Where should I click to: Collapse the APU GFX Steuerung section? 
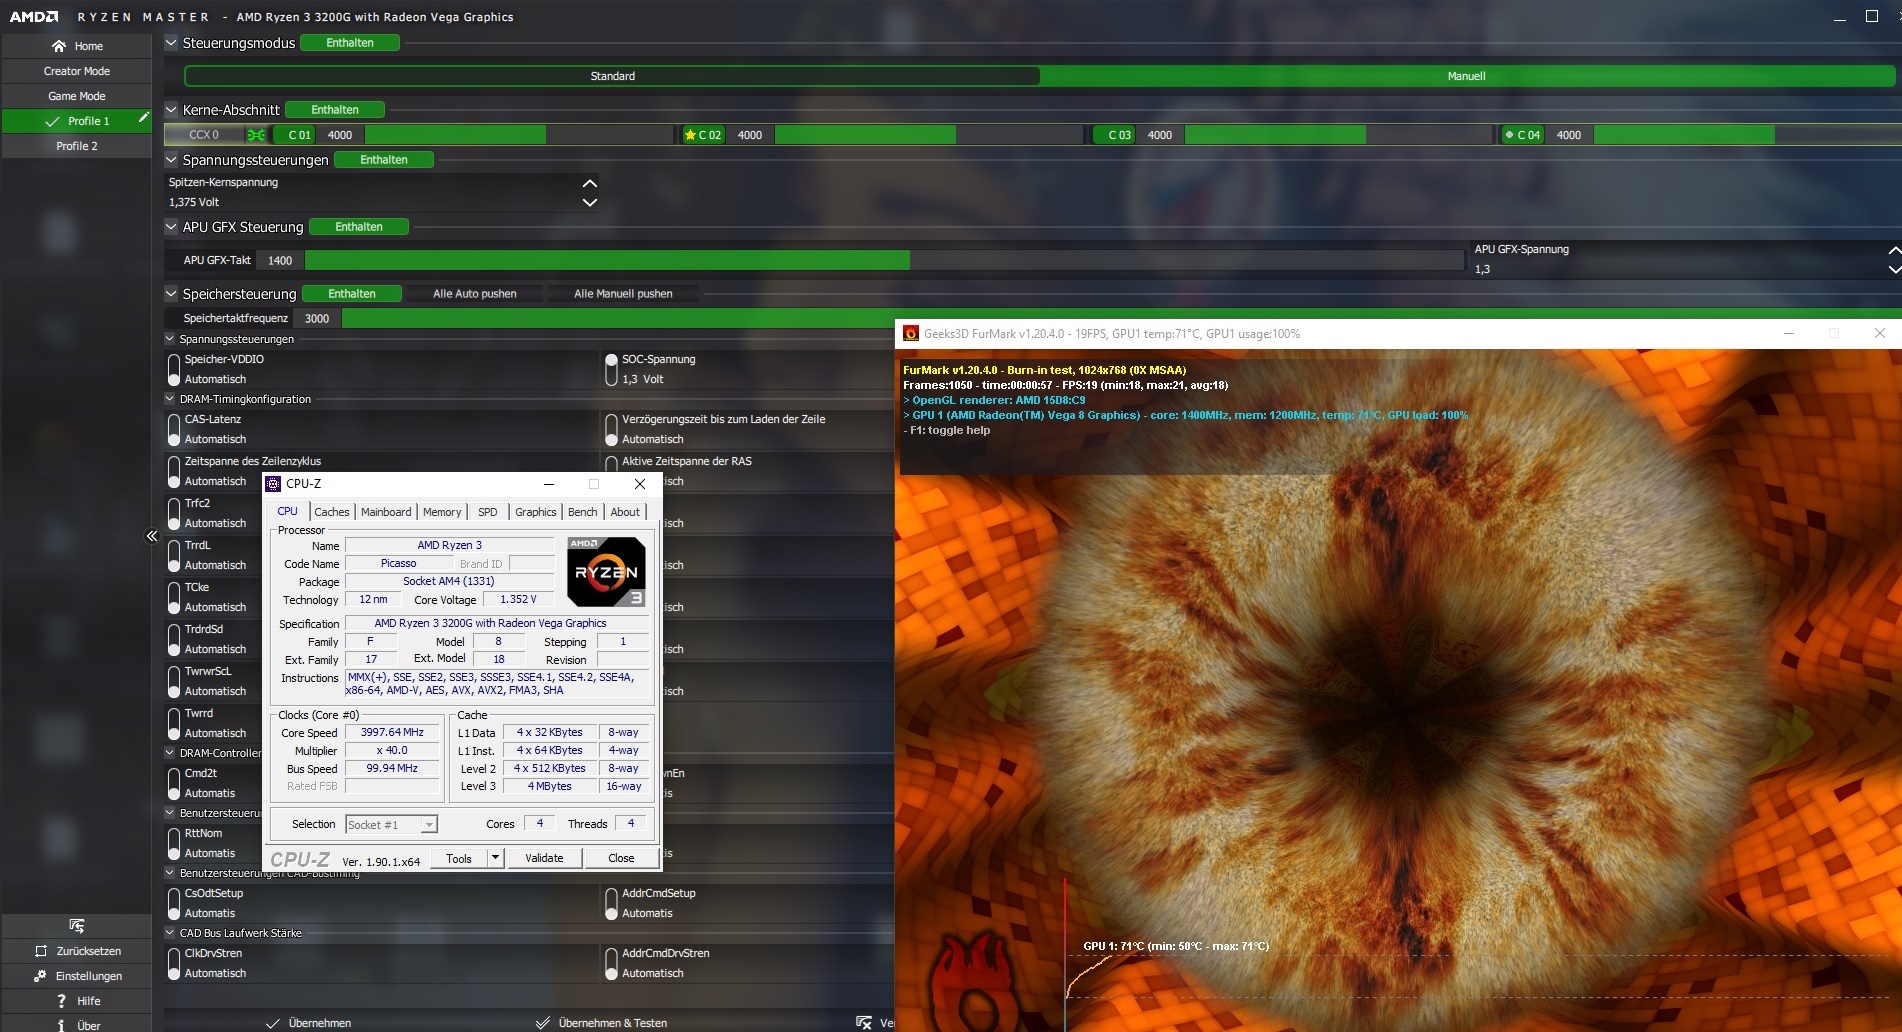click(171, 227)
